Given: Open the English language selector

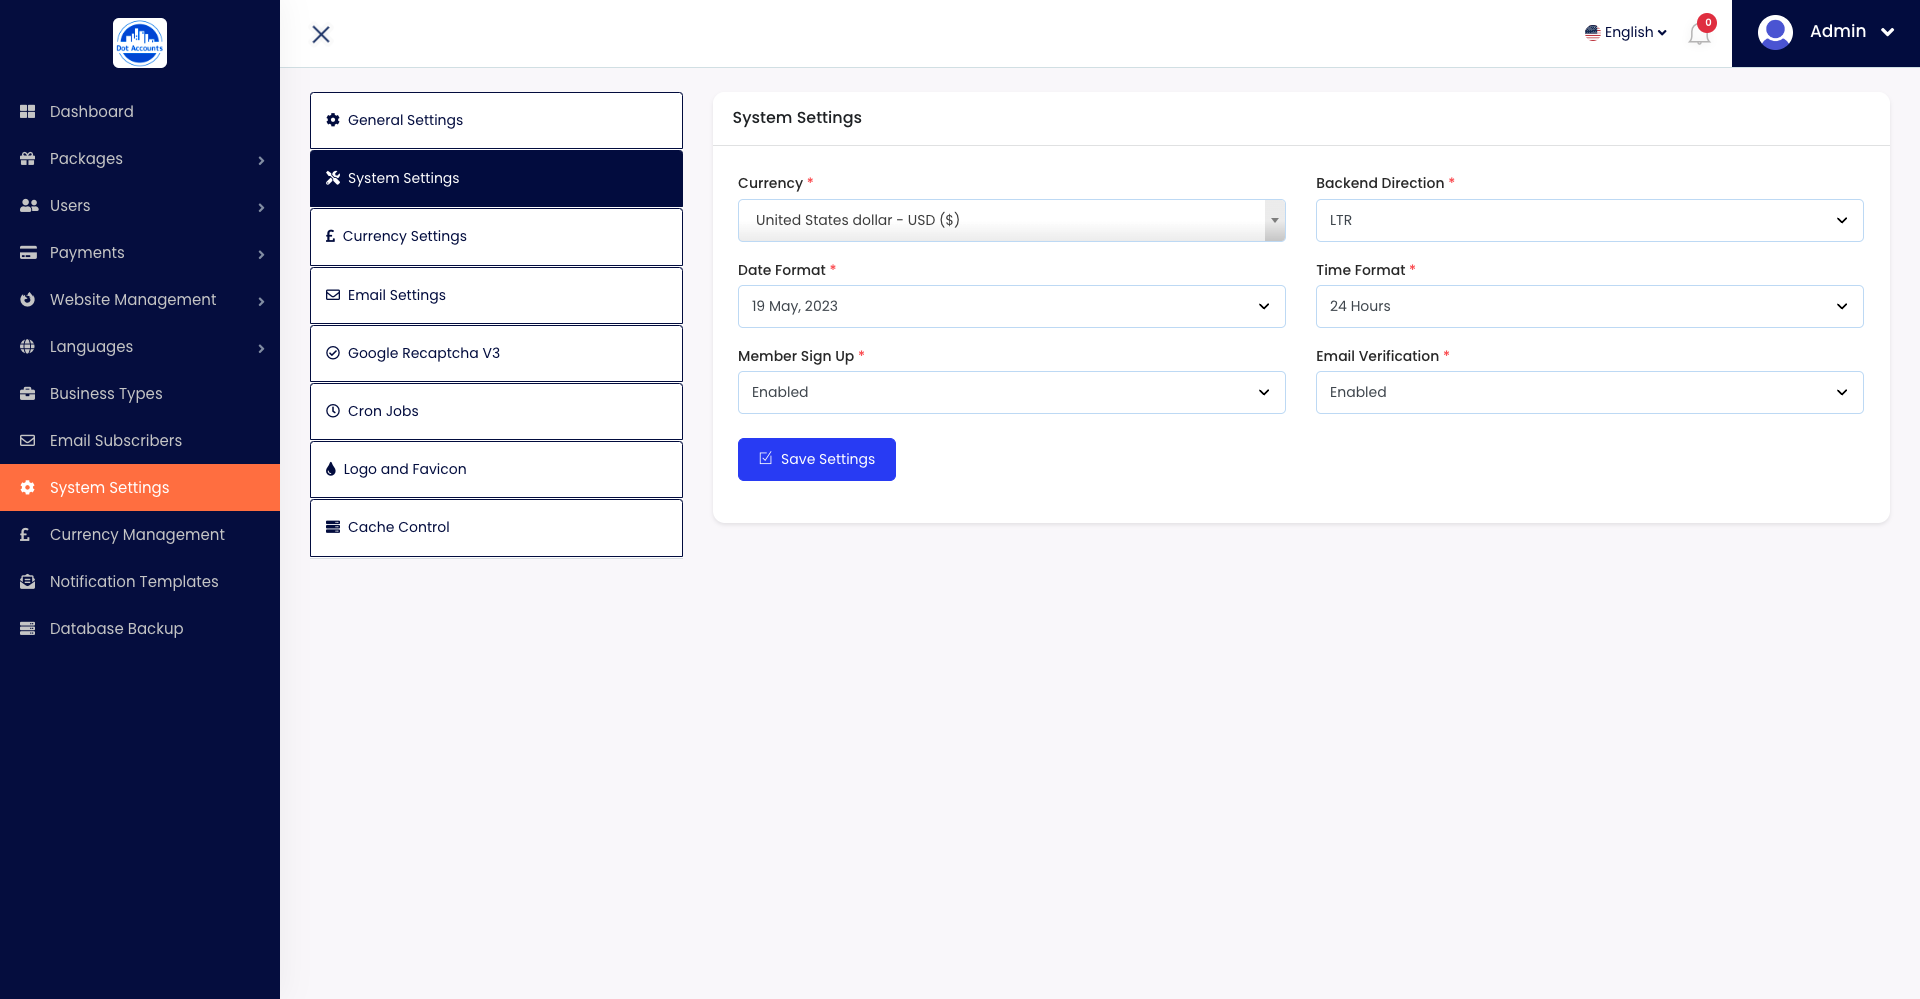Looking at the screenshot, I should coord(1626,32).
